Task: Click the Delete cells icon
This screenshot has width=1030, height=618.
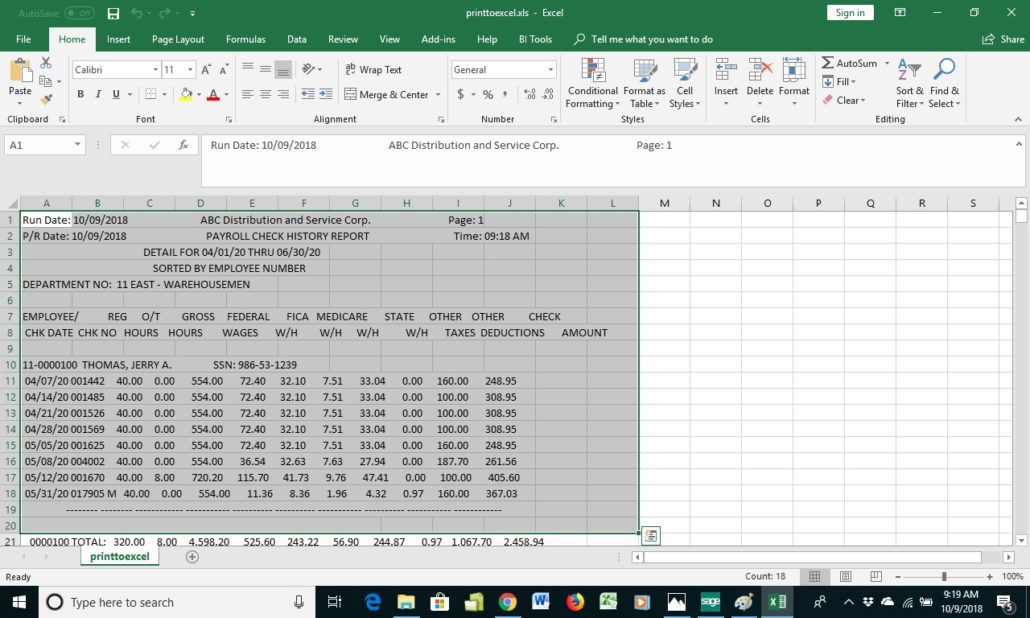Action: (760, 69)
